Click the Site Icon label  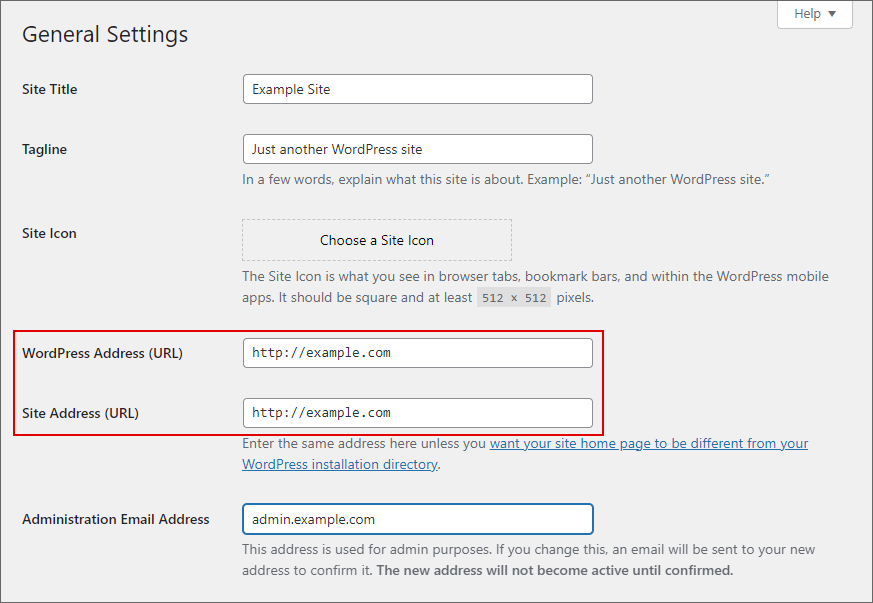(x=49, y=233)
